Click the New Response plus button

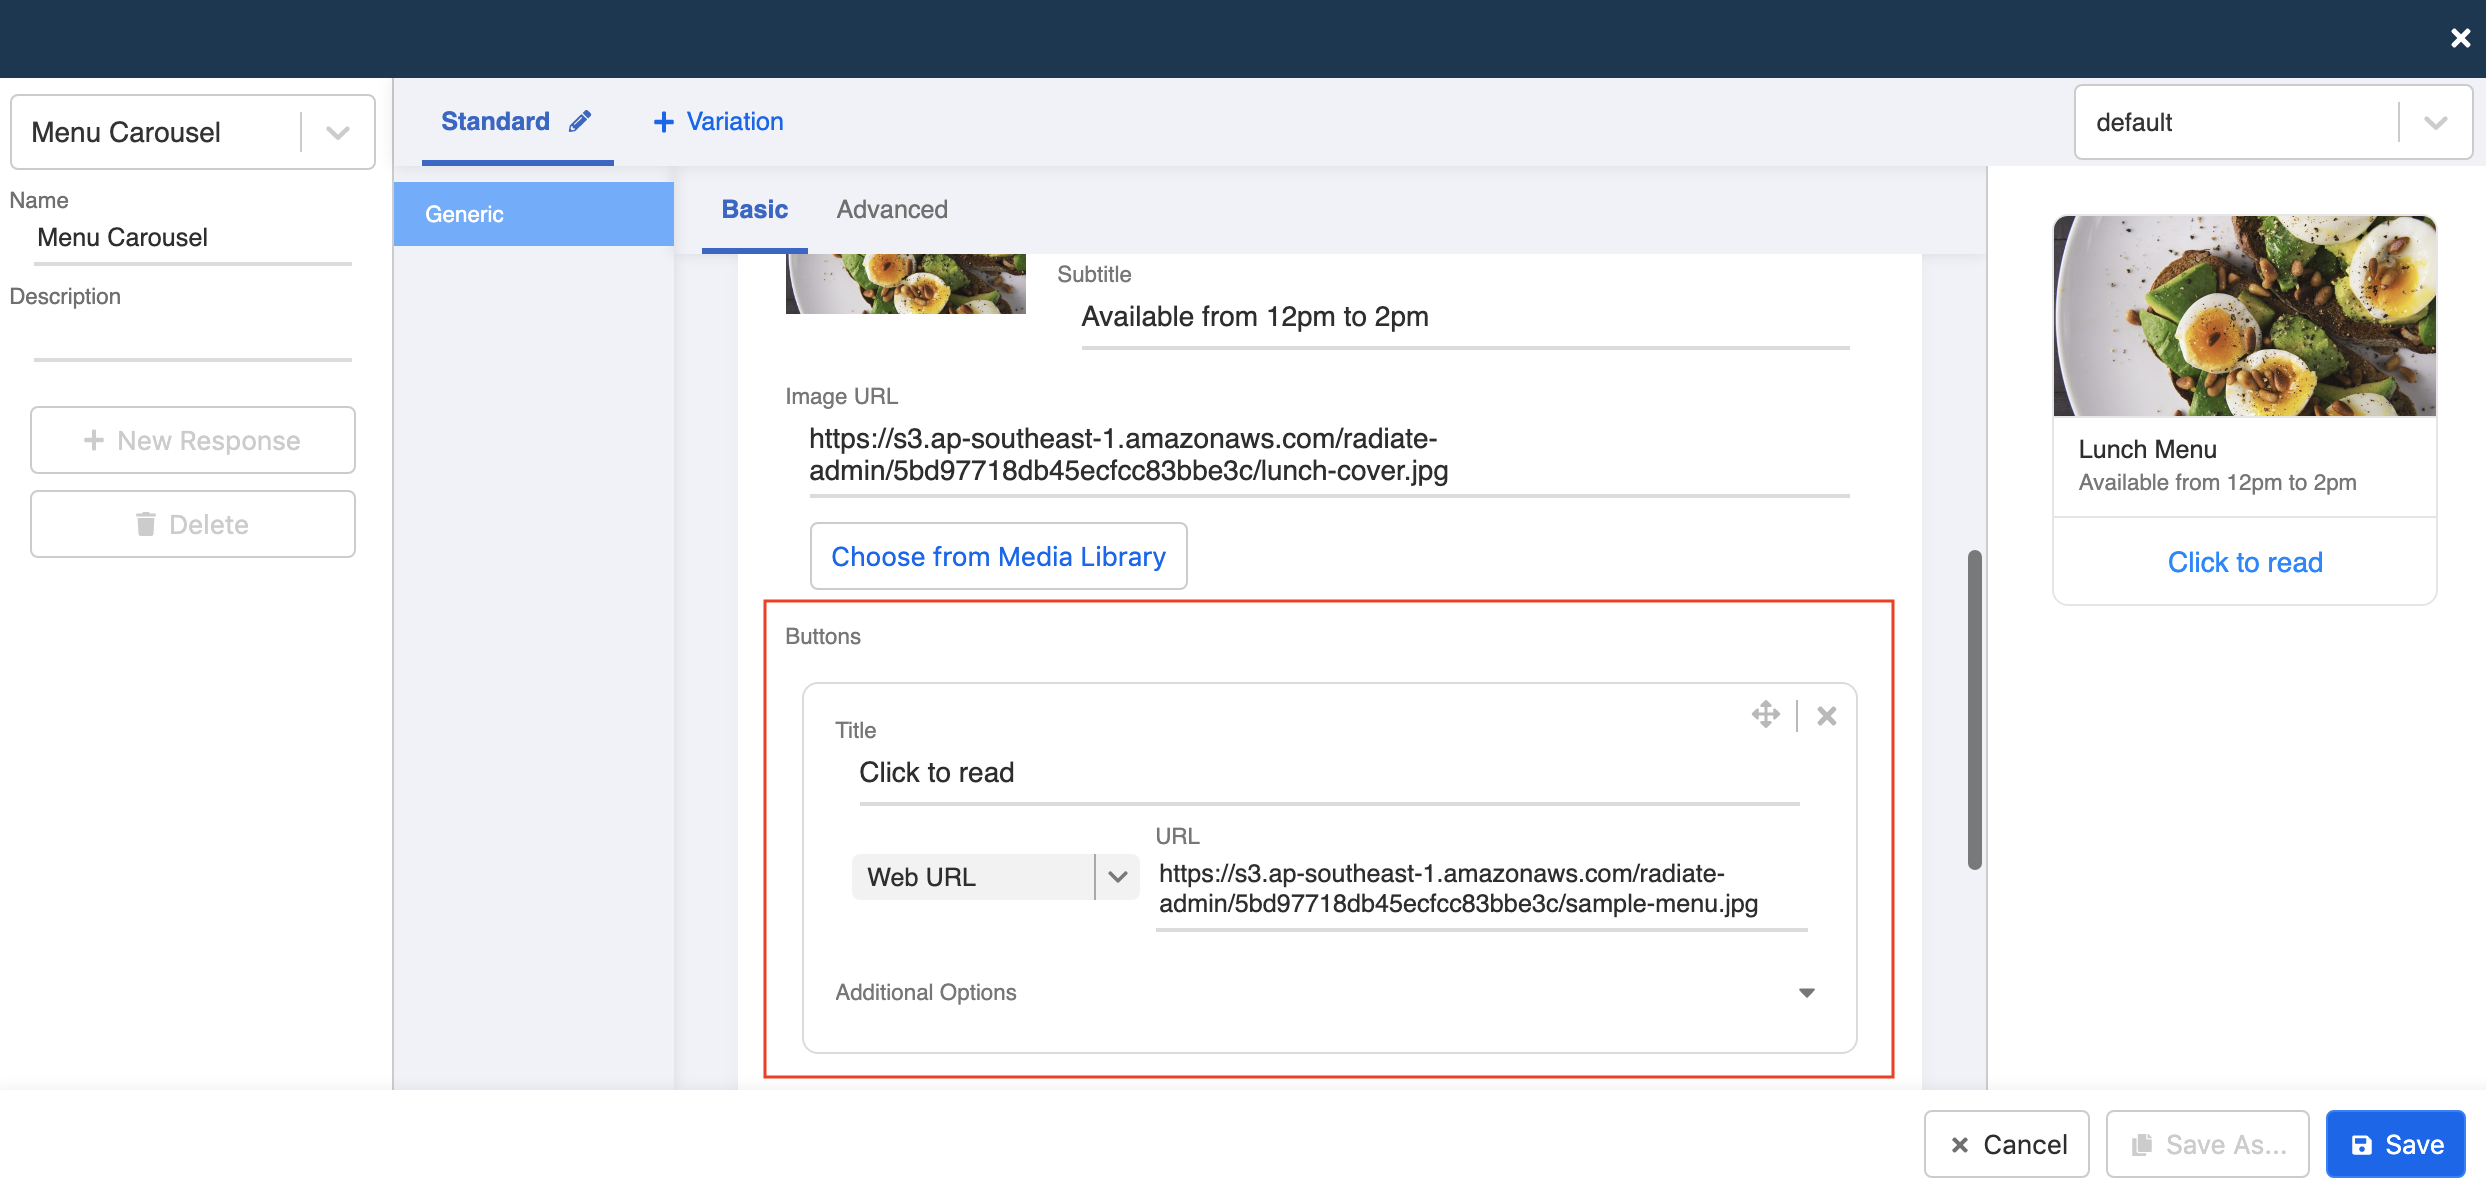193,440
